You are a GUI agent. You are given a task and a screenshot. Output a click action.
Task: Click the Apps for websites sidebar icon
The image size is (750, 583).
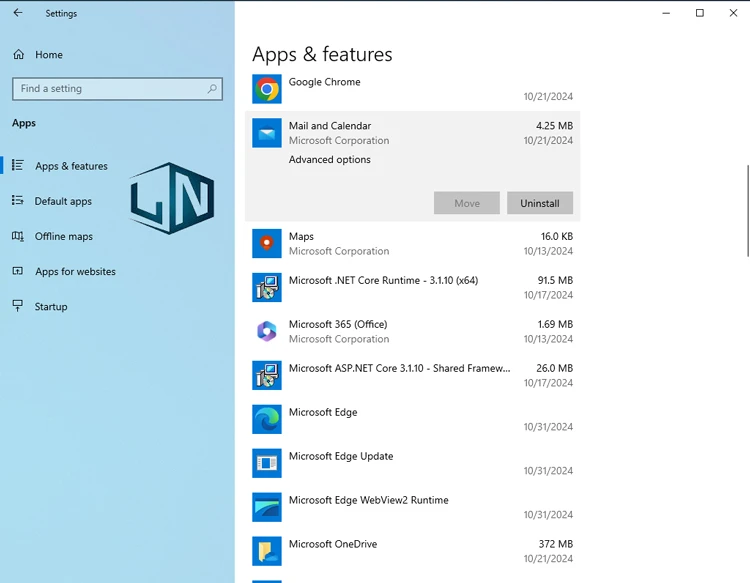tap(18, 271)
